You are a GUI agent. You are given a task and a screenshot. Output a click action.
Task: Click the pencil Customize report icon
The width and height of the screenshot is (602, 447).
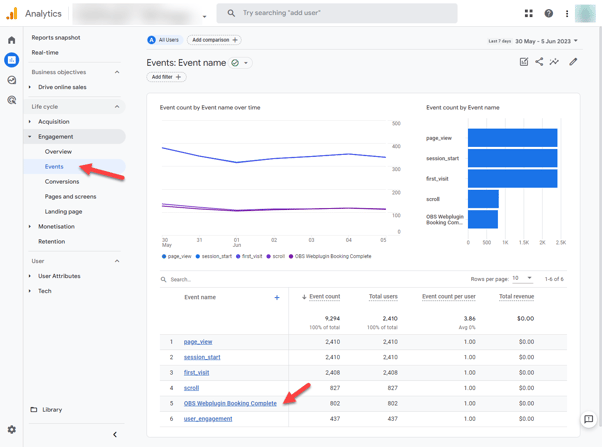[x=573, y=62]
